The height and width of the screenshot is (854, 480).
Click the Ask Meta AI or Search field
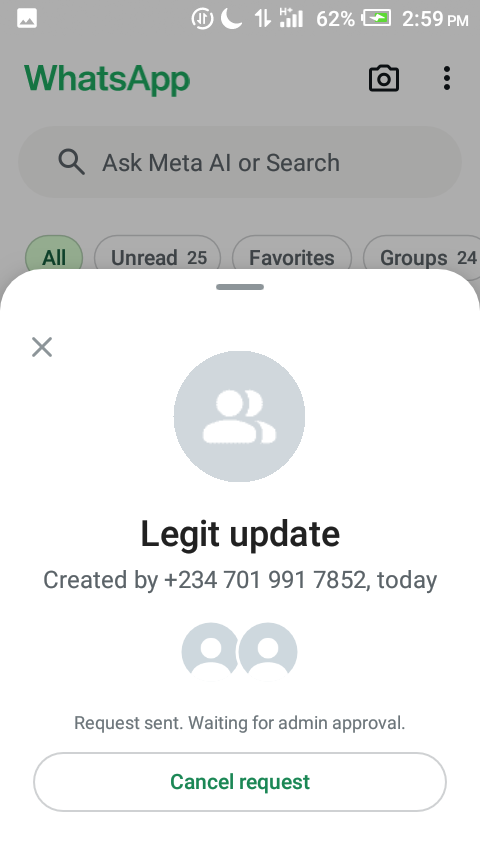coord(240,162)
